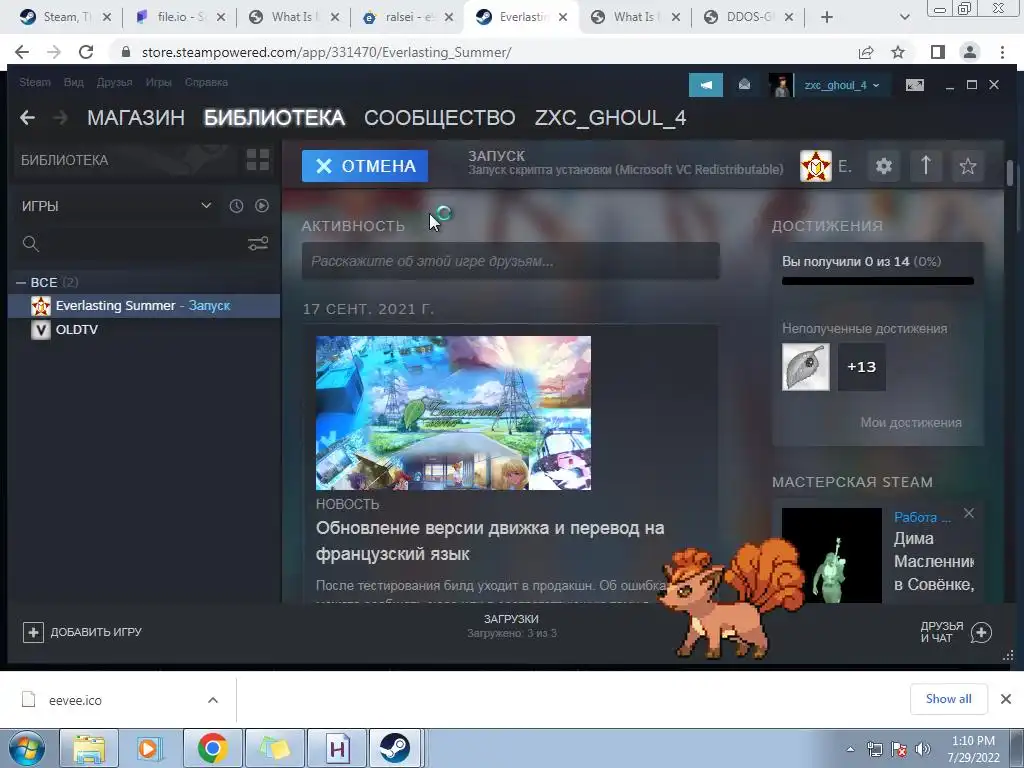Switch to the file.io browser tab
Screen dimensions: 1024x768
click(x=179, y=17)
